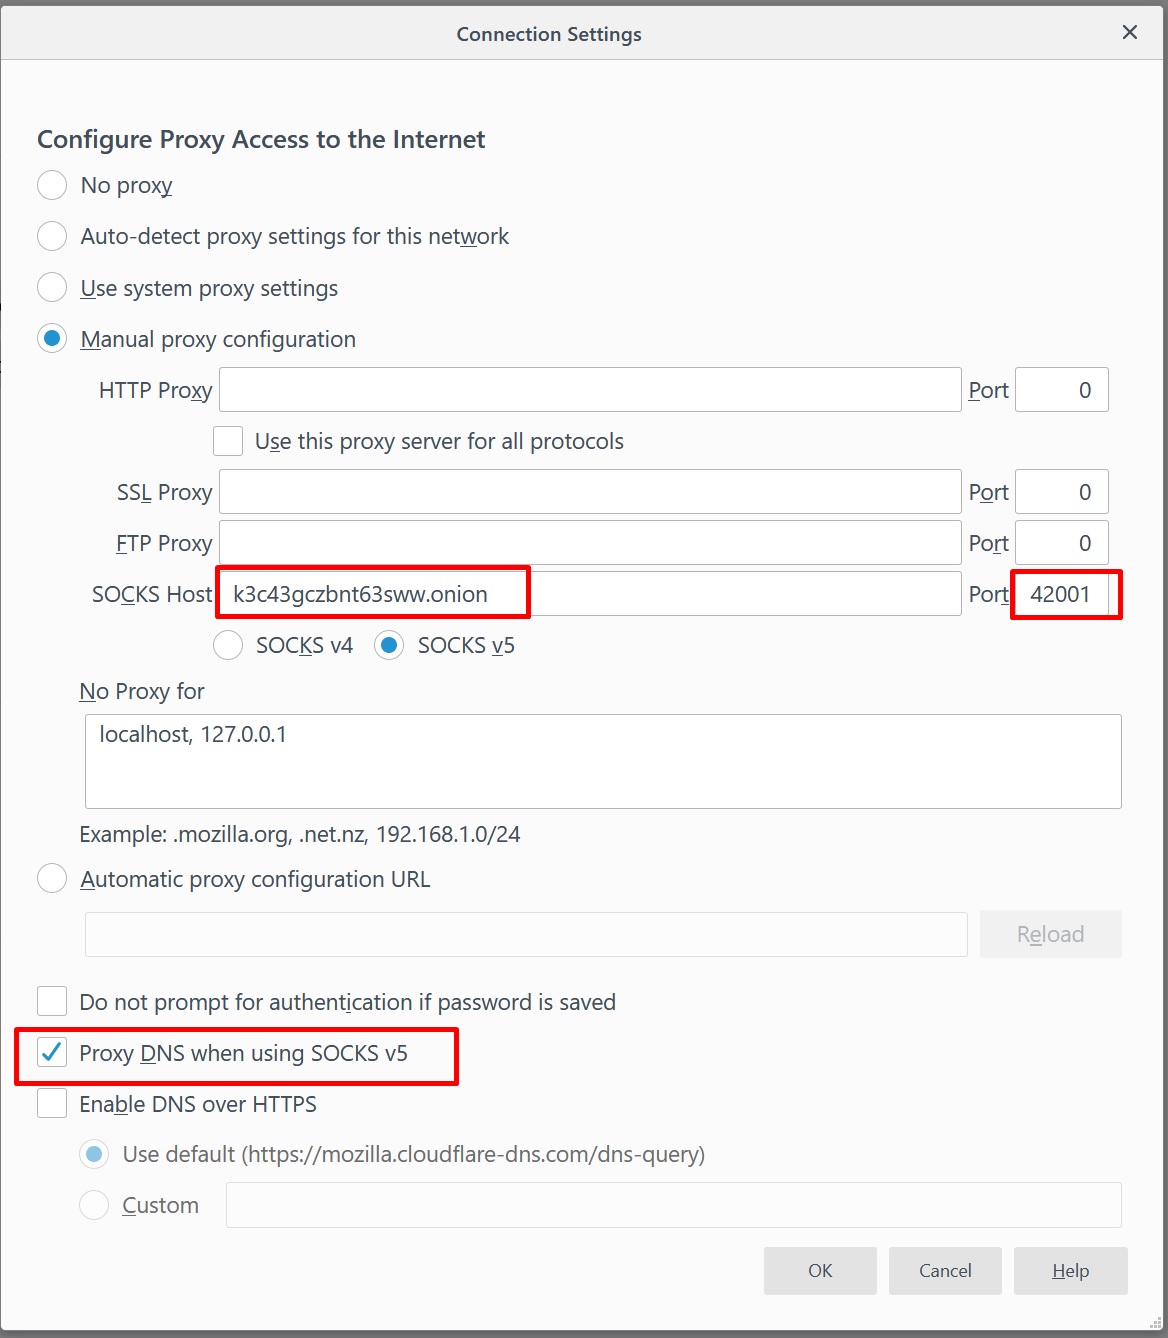1168x1338 pixels.
Task: Click the SSL Proxy address field
Action: pos(589,492)
